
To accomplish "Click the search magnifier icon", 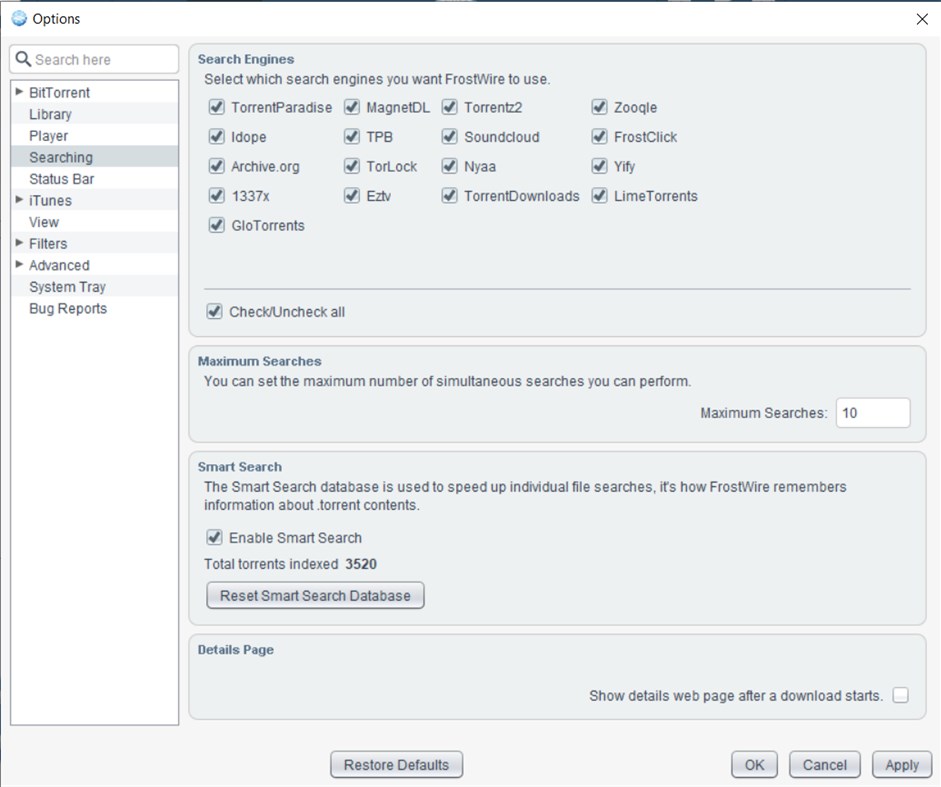I will (25, 59).
